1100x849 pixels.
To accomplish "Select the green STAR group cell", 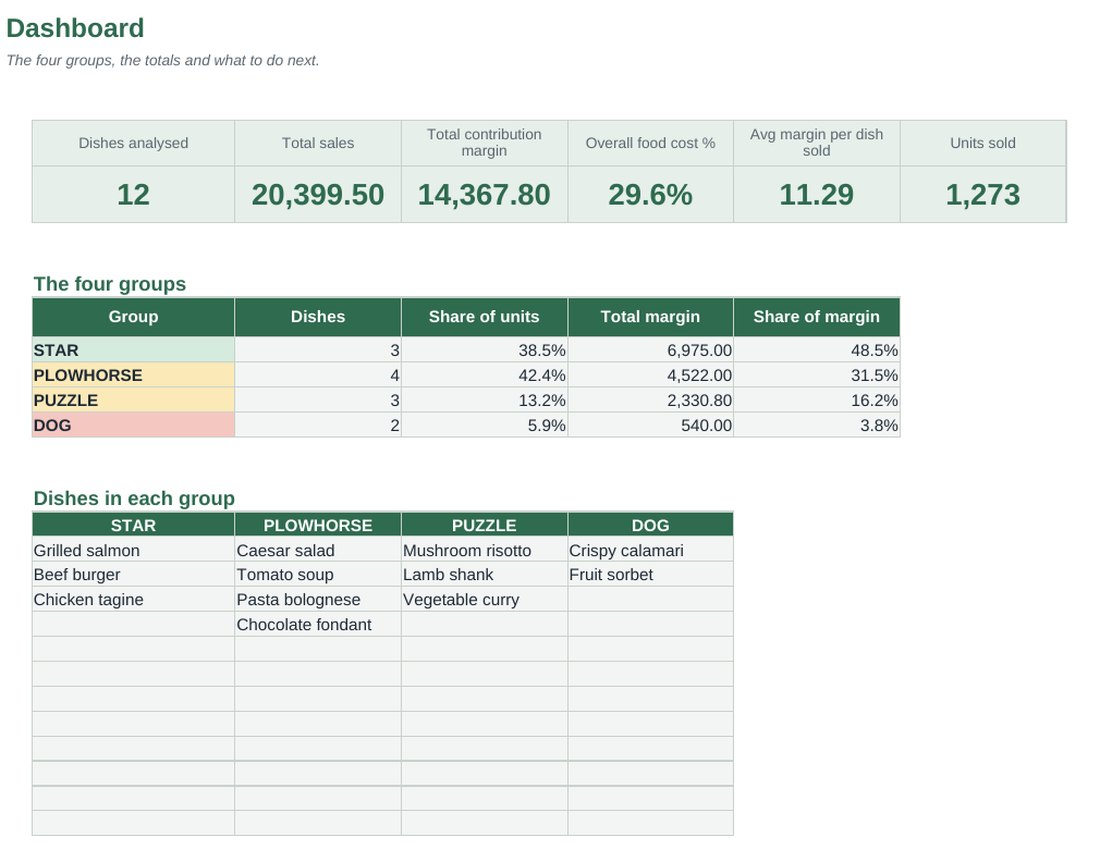I will pos(133,349).
